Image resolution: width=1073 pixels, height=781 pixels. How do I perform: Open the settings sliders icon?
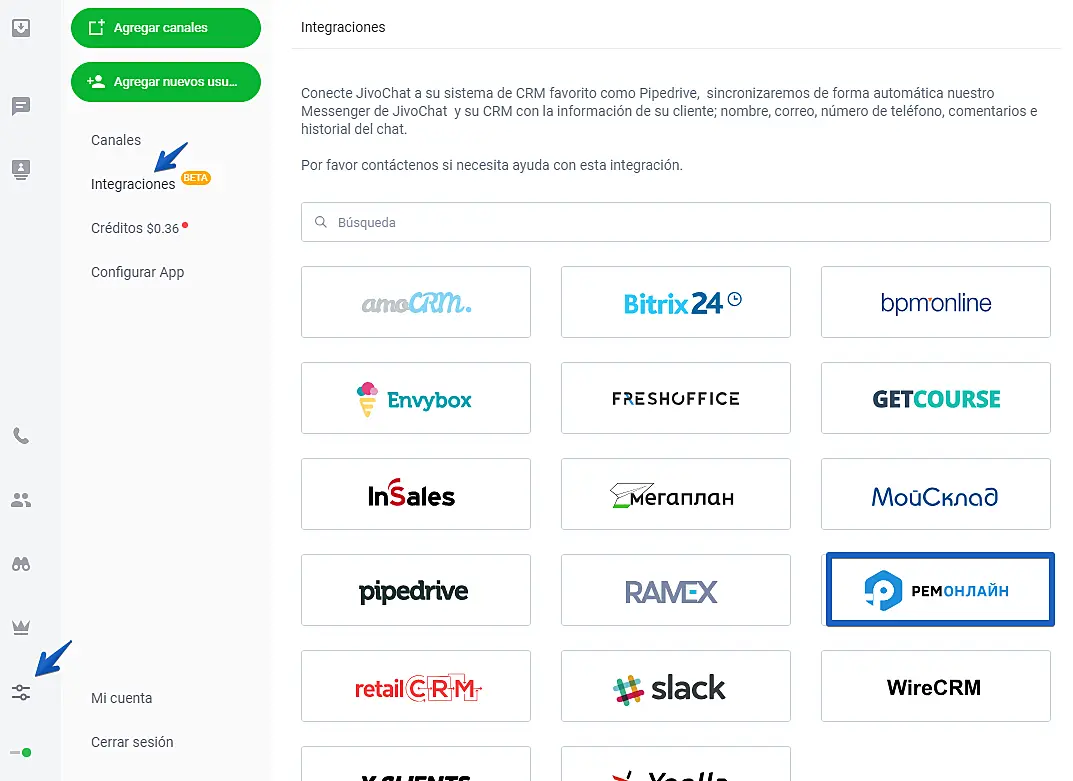(x=21, y=693)
